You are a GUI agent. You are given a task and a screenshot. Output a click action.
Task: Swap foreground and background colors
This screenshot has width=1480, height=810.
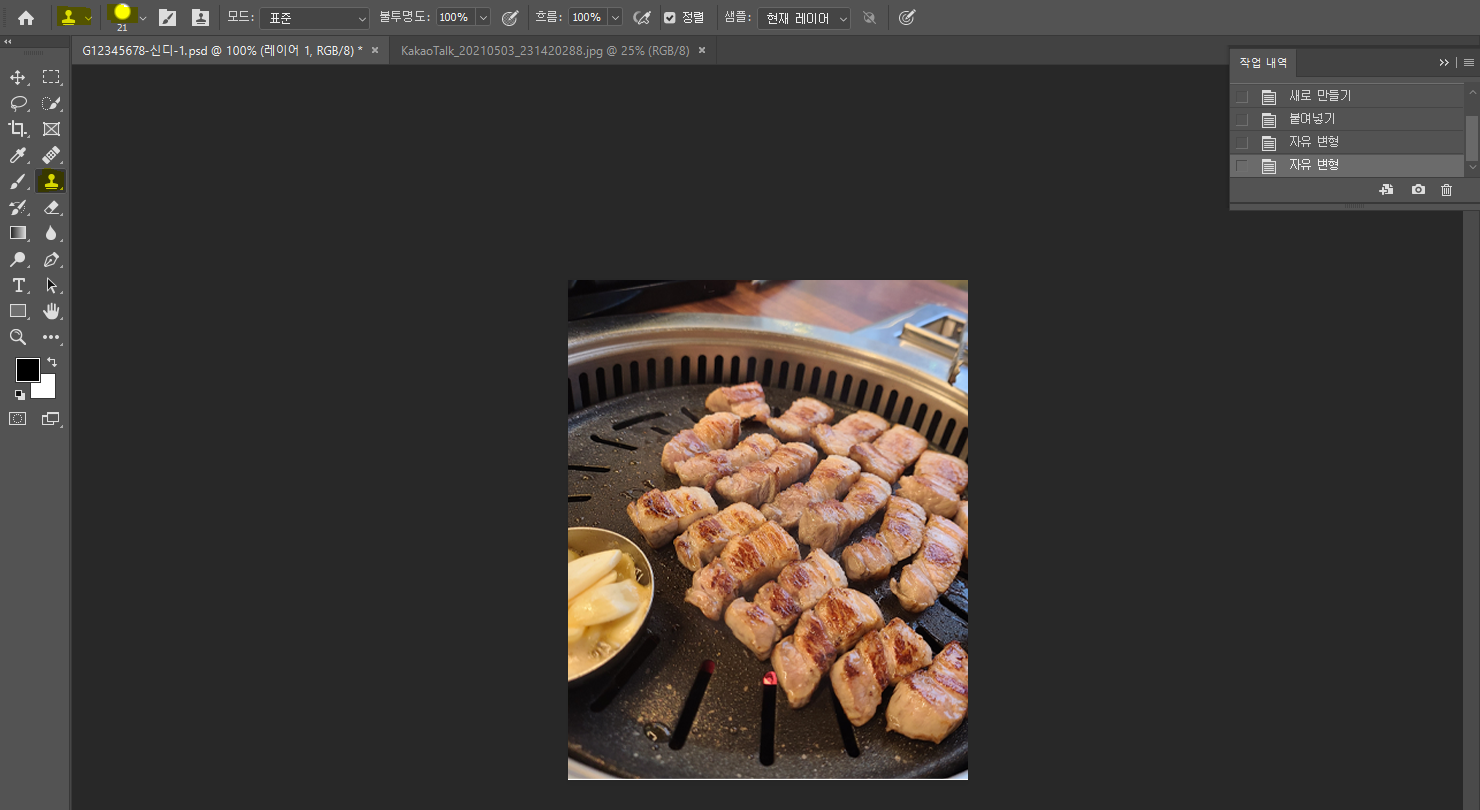tap(52, 362)
